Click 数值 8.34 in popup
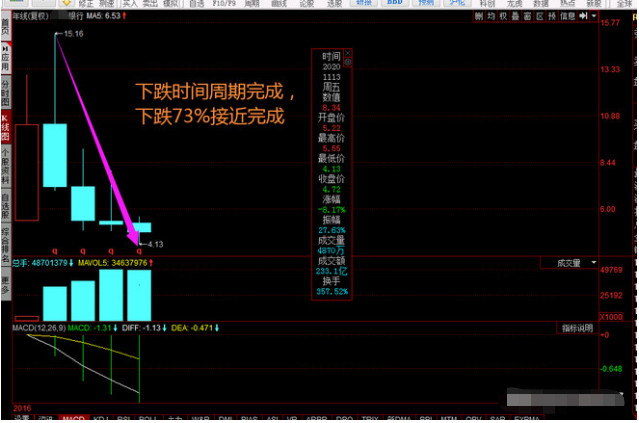Image resolution: width=639 pixels, height=423 pixels. click(331, 108)
